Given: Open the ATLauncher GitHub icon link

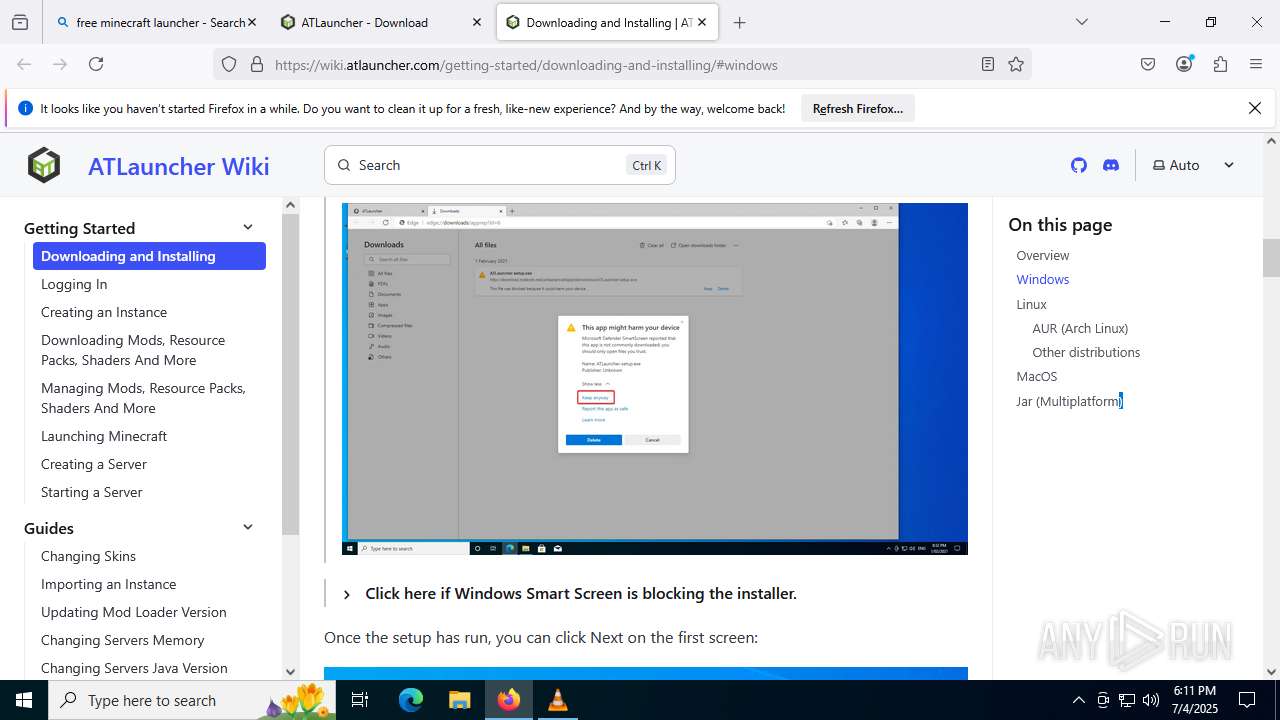Looking at the screenshot, I should click(x=1078, y=165).
